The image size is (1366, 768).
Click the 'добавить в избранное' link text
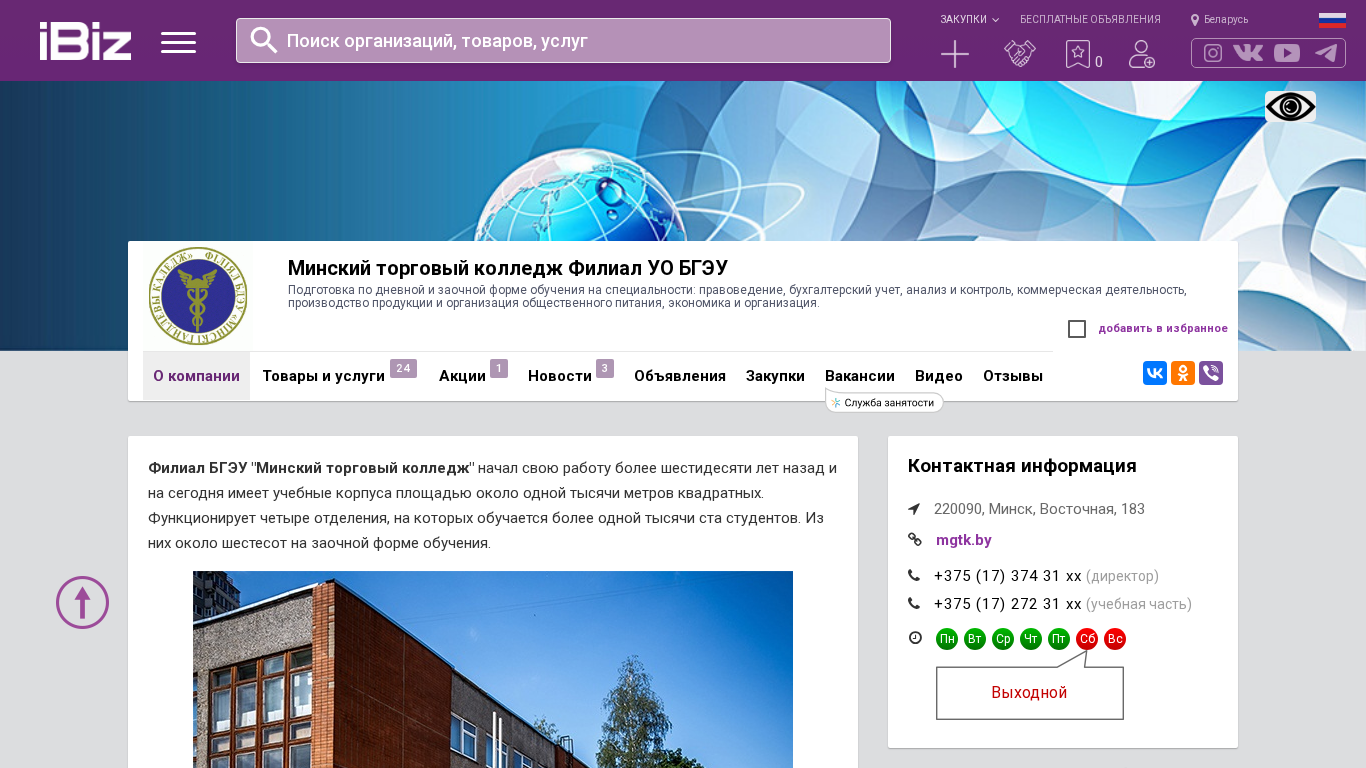click(x=1163, y=328)
